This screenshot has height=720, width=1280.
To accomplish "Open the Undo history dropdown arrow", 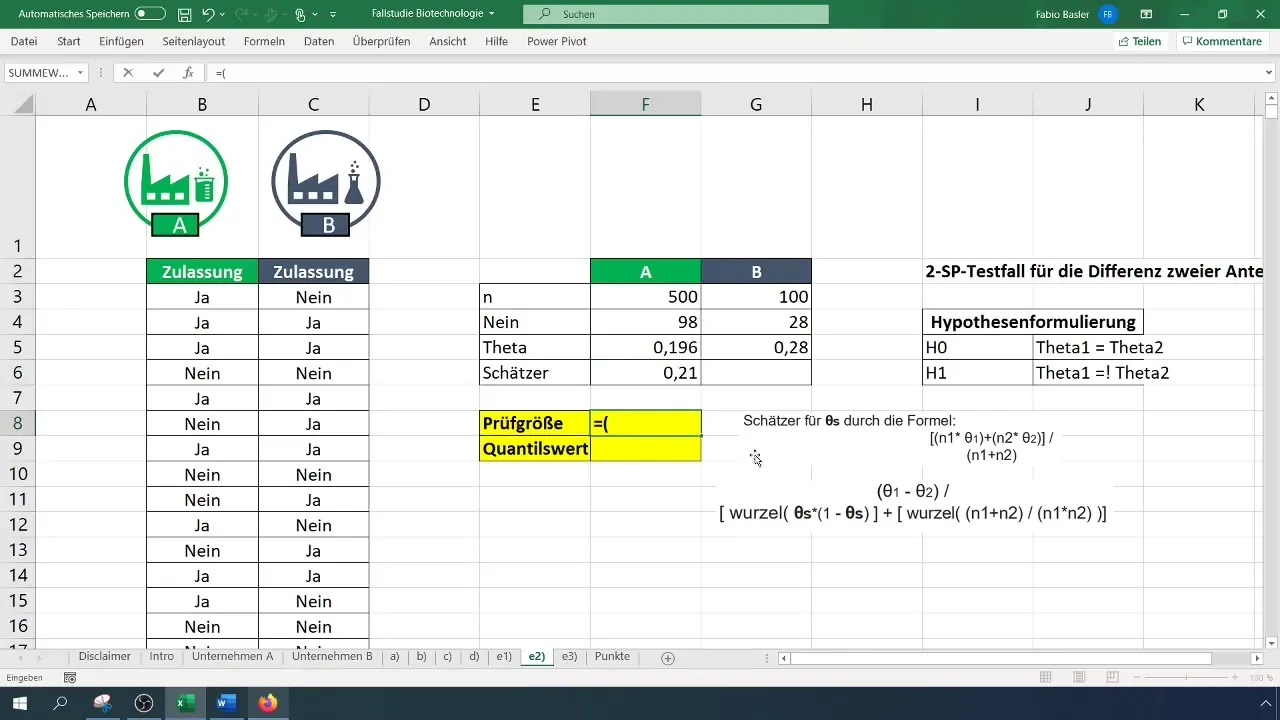I will (223, 14).
